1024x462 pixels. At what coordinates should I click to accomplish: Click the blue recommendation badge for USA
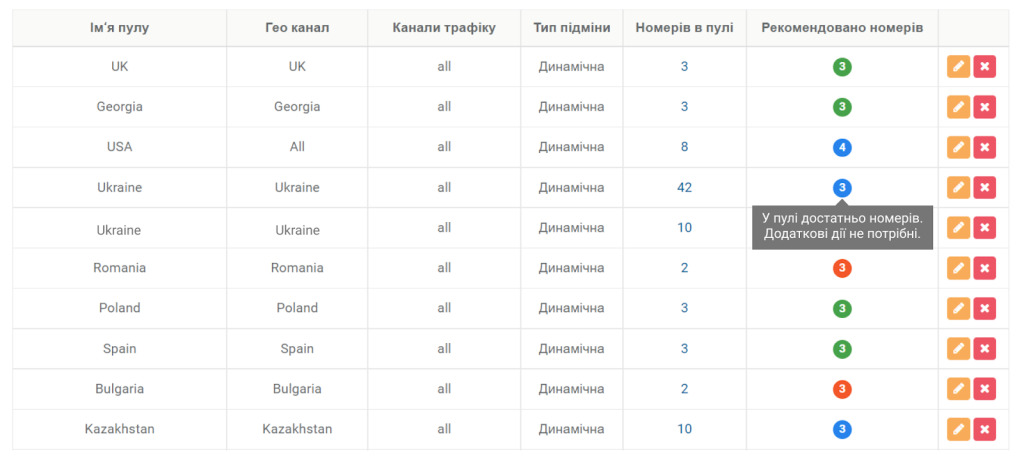(x=842, y=148)
